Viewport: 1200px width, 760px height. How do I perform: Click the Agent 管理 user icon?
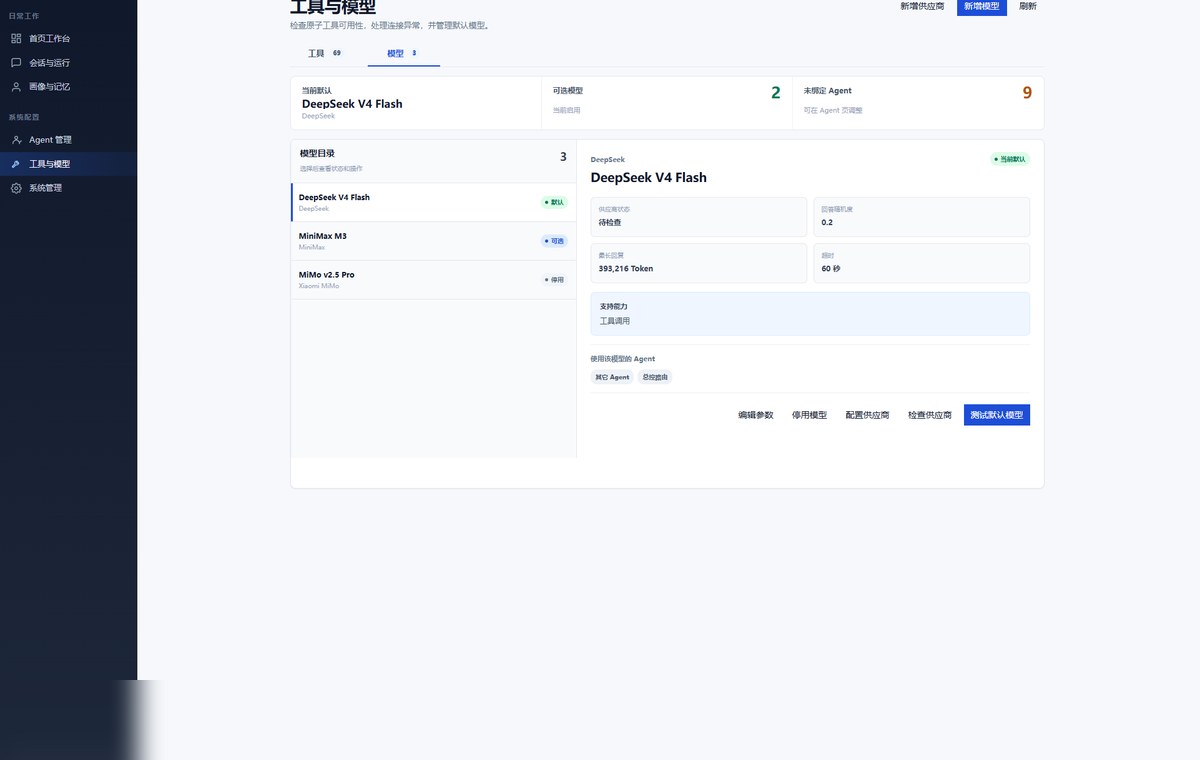16,140
